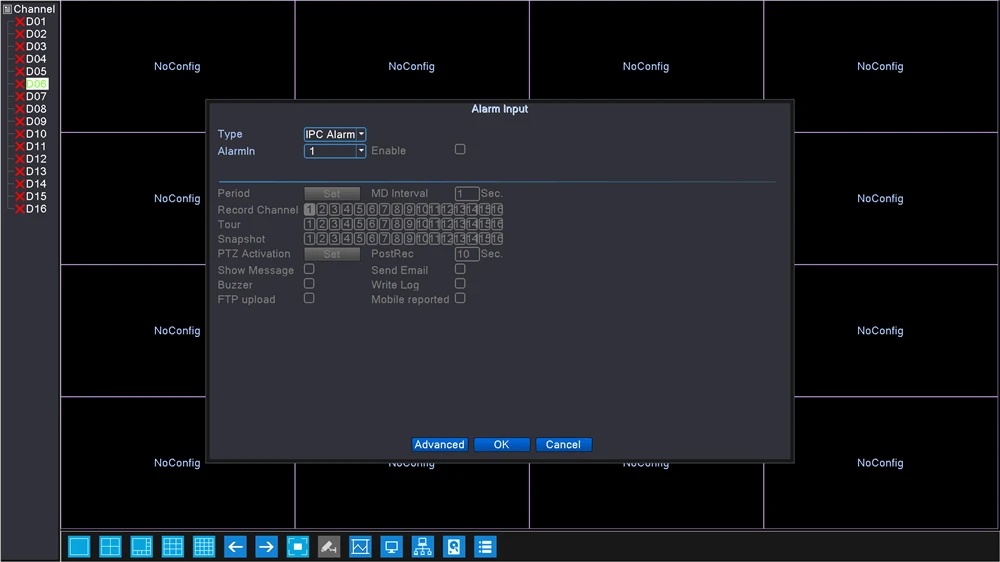Check the Enable checkbox
Image resolution: width=1000 pixels, height=562 pixels.
pos(460,149)
